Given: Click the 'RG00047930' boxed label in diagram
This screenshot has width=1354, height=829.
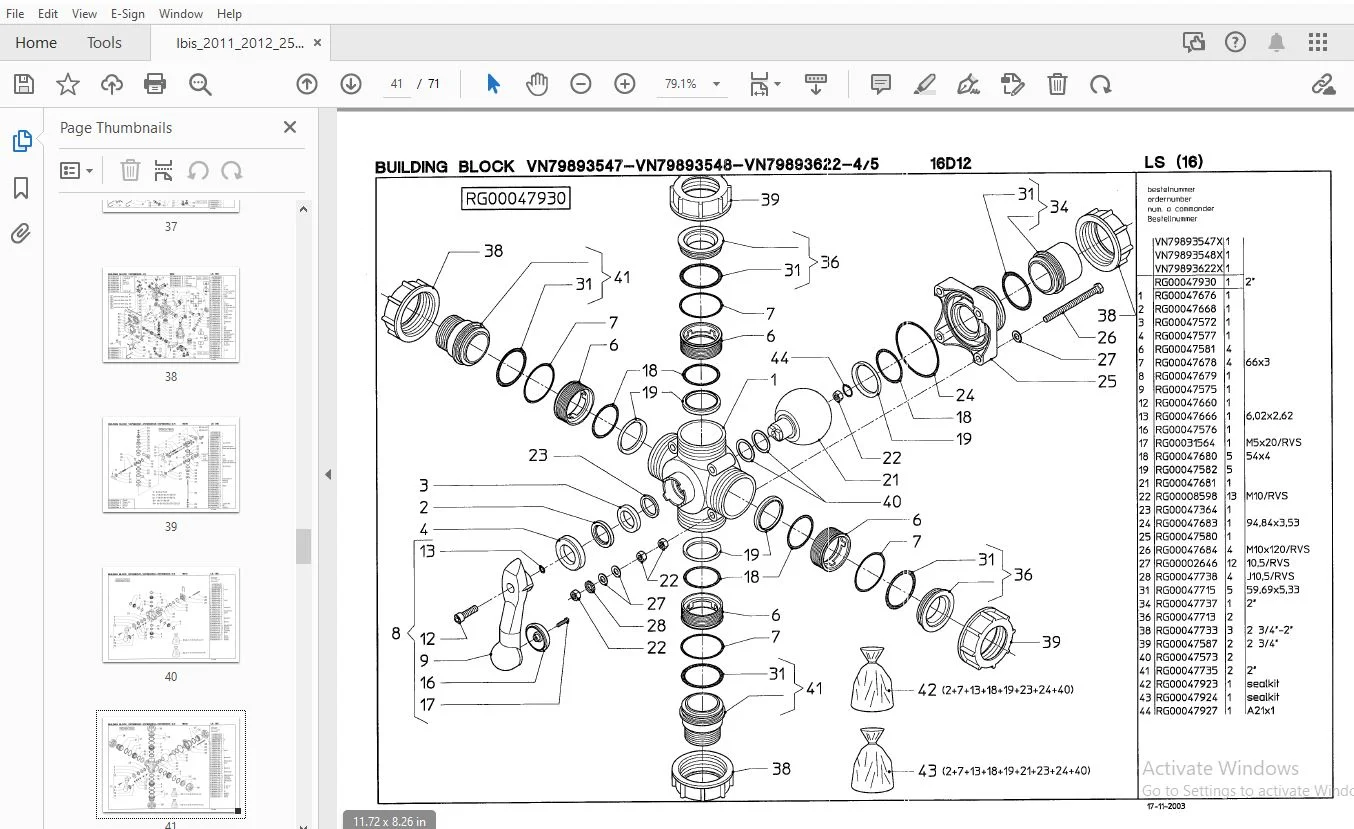Looking at the screenshot, I should pyautogui.click(x=515, y=198).
